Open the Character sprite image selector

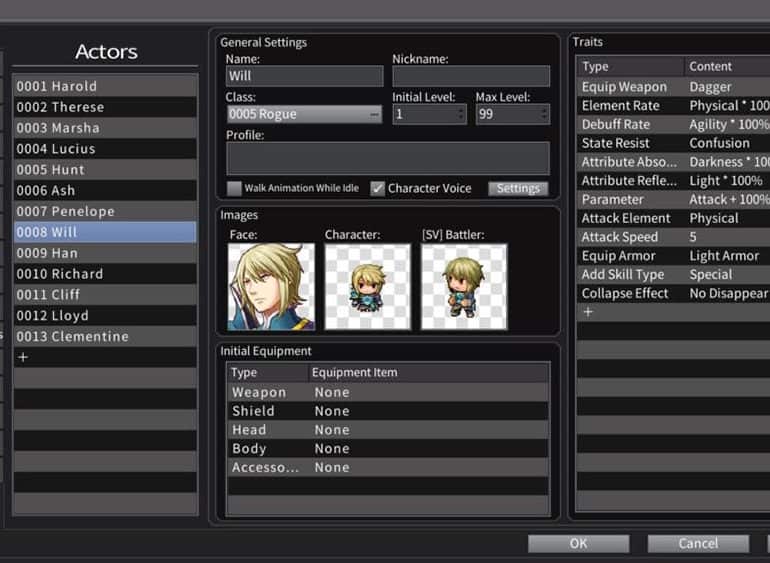click(x=367, y=286)
